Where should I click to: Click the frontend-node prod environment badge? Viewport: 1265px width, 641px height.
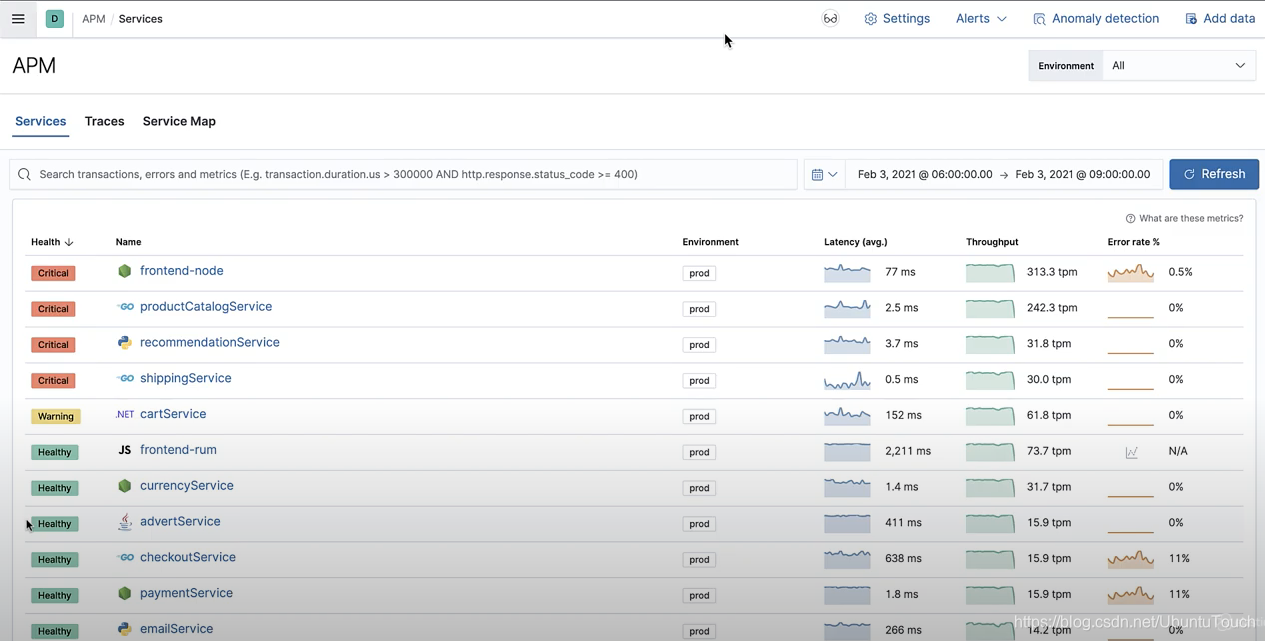699,273
